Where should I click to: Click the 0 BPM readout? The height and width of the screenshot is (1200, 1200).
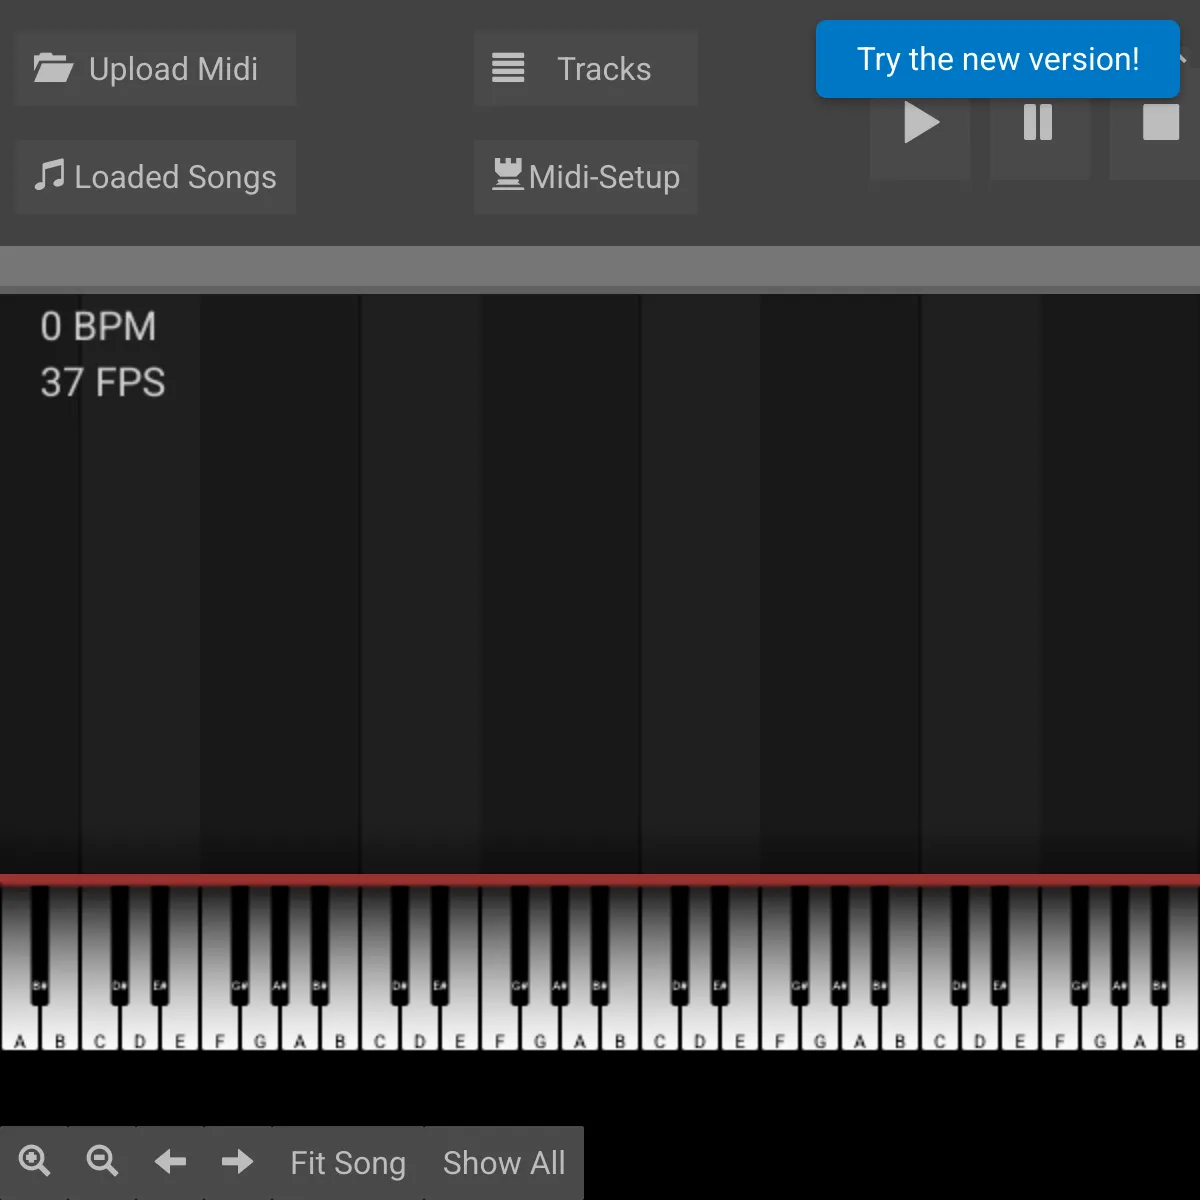click(98, 327)
